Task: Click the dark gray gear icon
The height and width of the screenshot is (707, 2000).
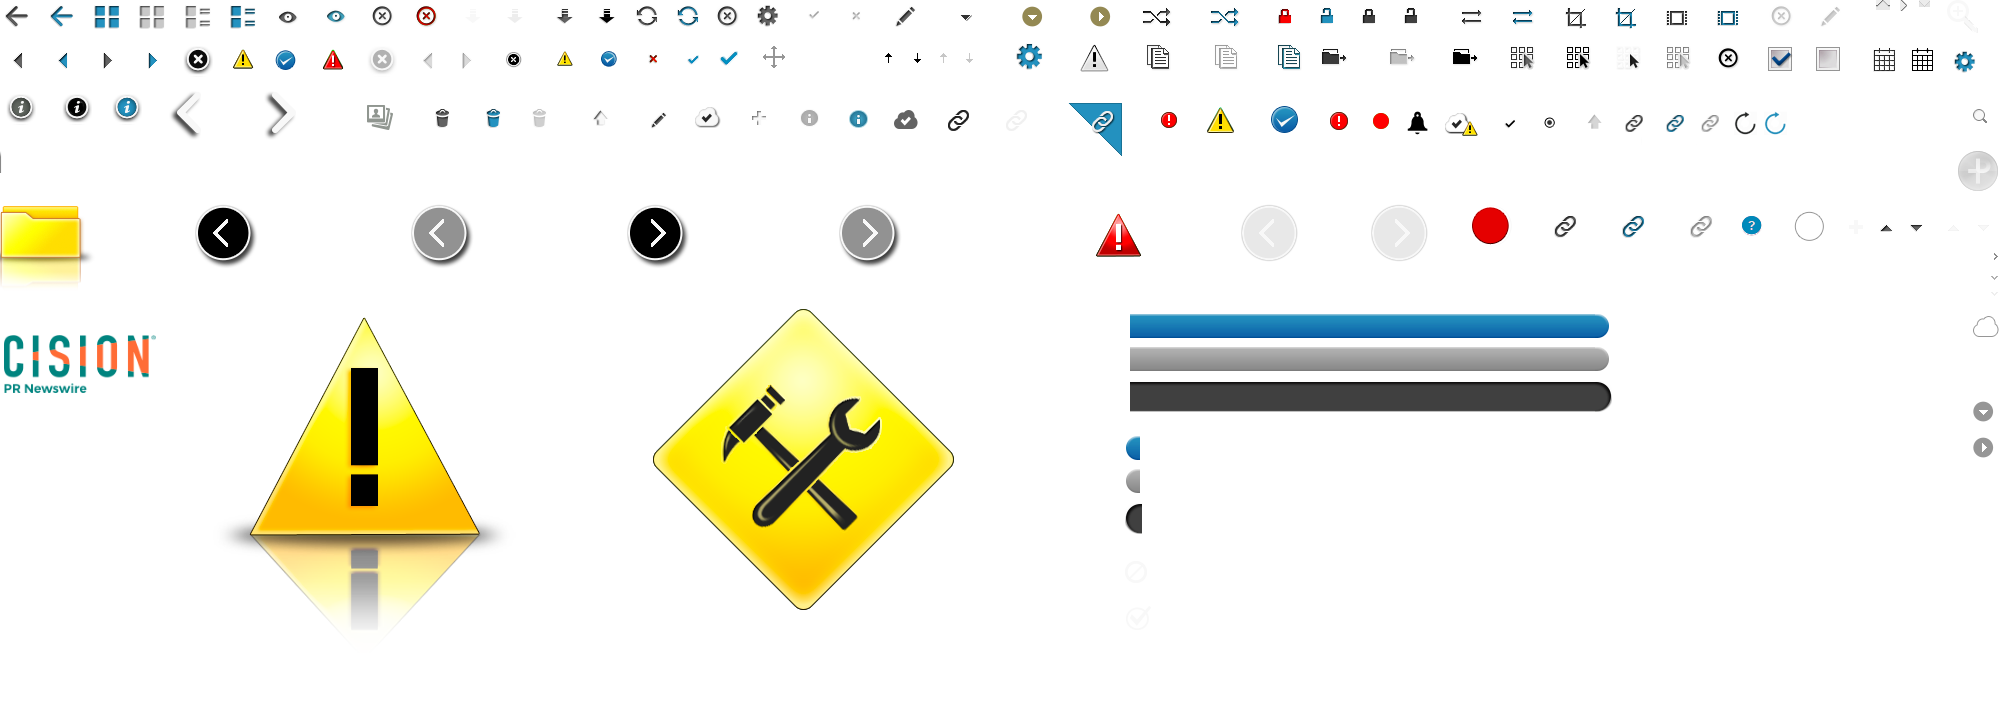Action: click(767, 16)
